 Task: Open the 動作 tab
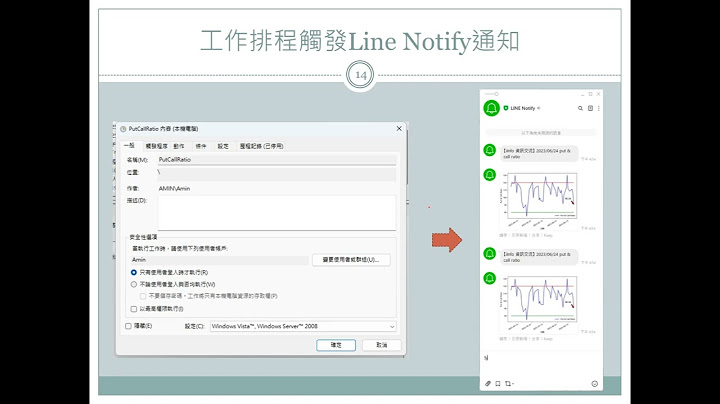click(x=179, y=146)
